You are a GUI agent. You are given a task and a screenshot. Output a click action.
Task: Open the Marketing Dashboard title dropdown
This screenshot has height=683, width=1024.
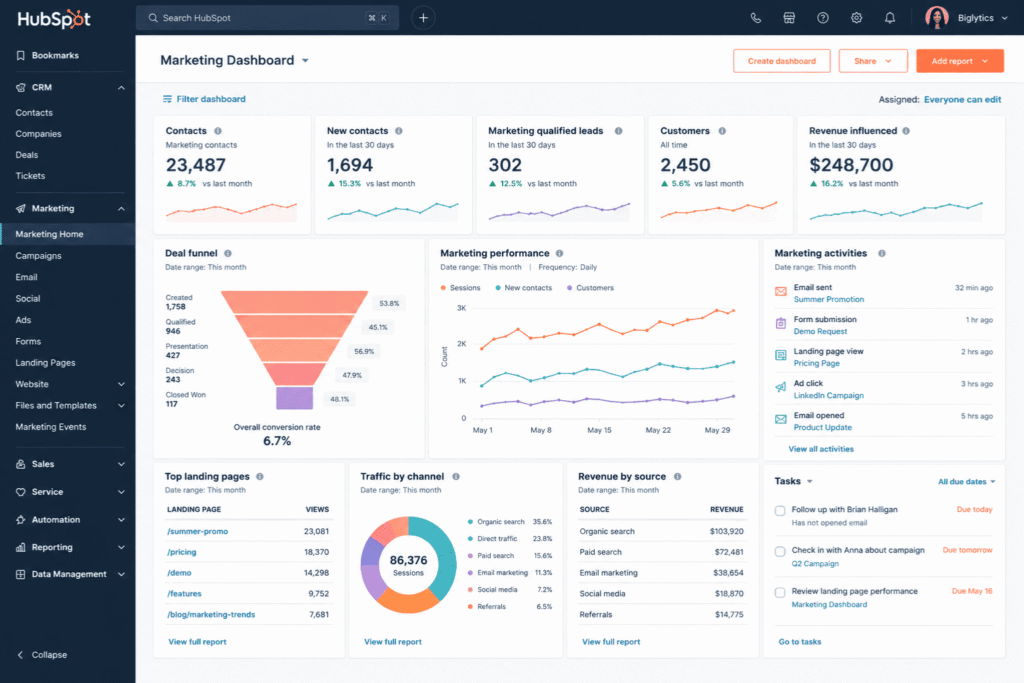click(305, 61)
